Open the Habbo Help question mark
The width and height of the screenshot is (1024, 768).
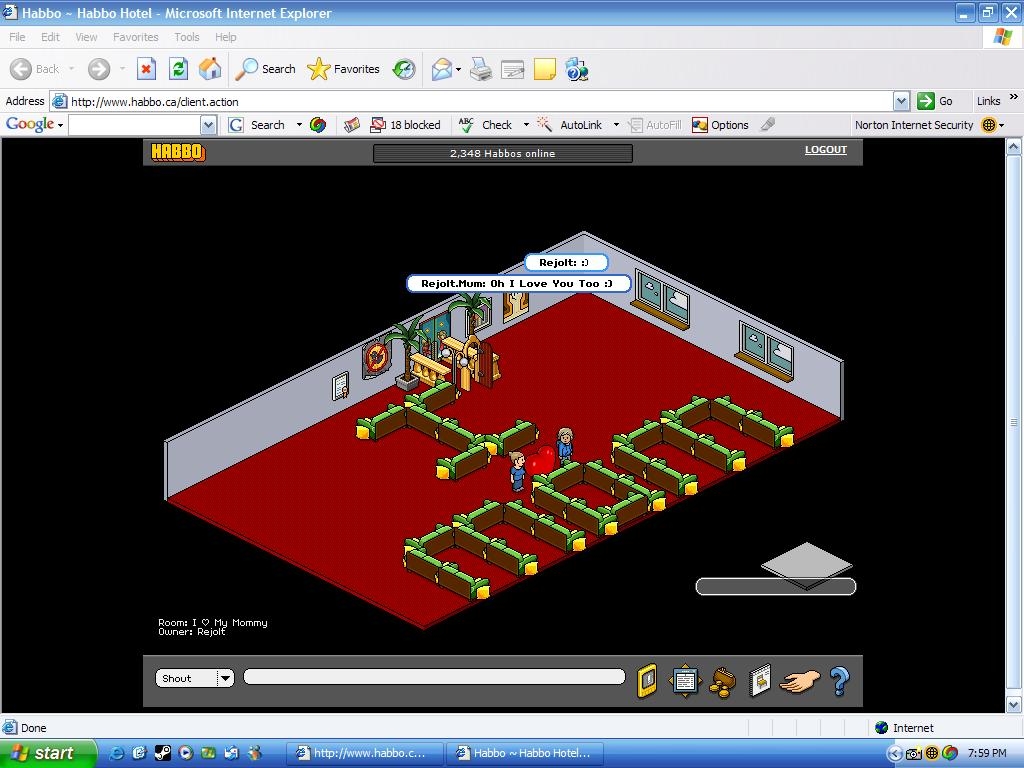(x=840, y=681)
